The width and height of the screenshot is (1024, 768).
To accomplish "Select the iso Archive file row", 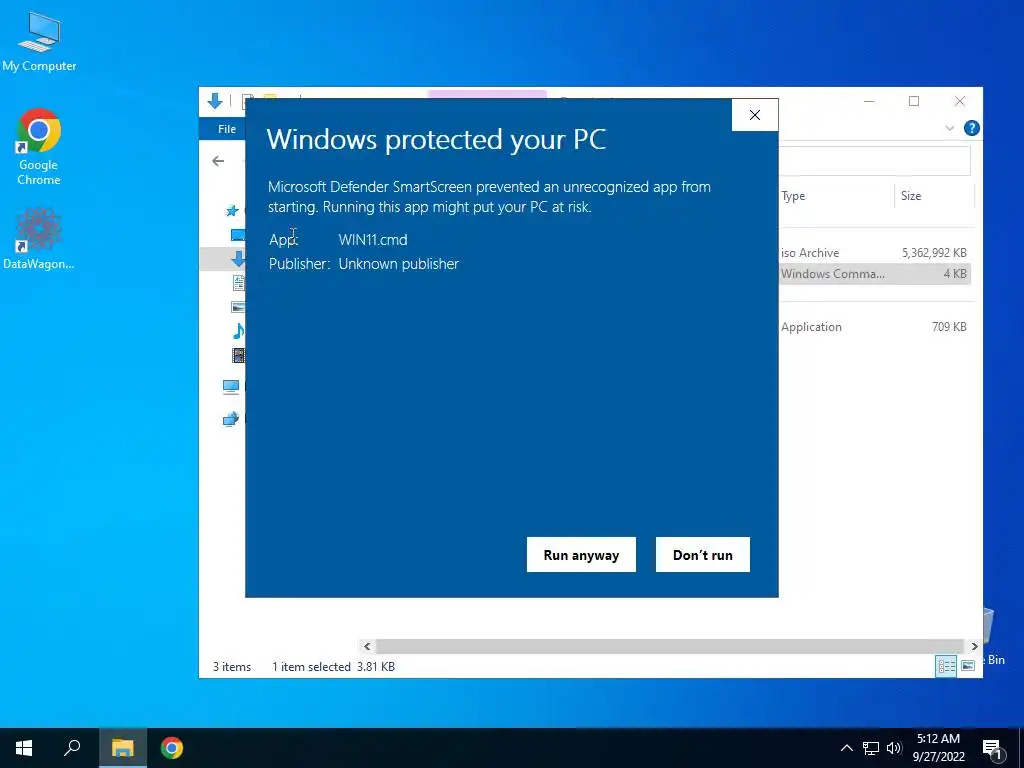I will point(874,253).
